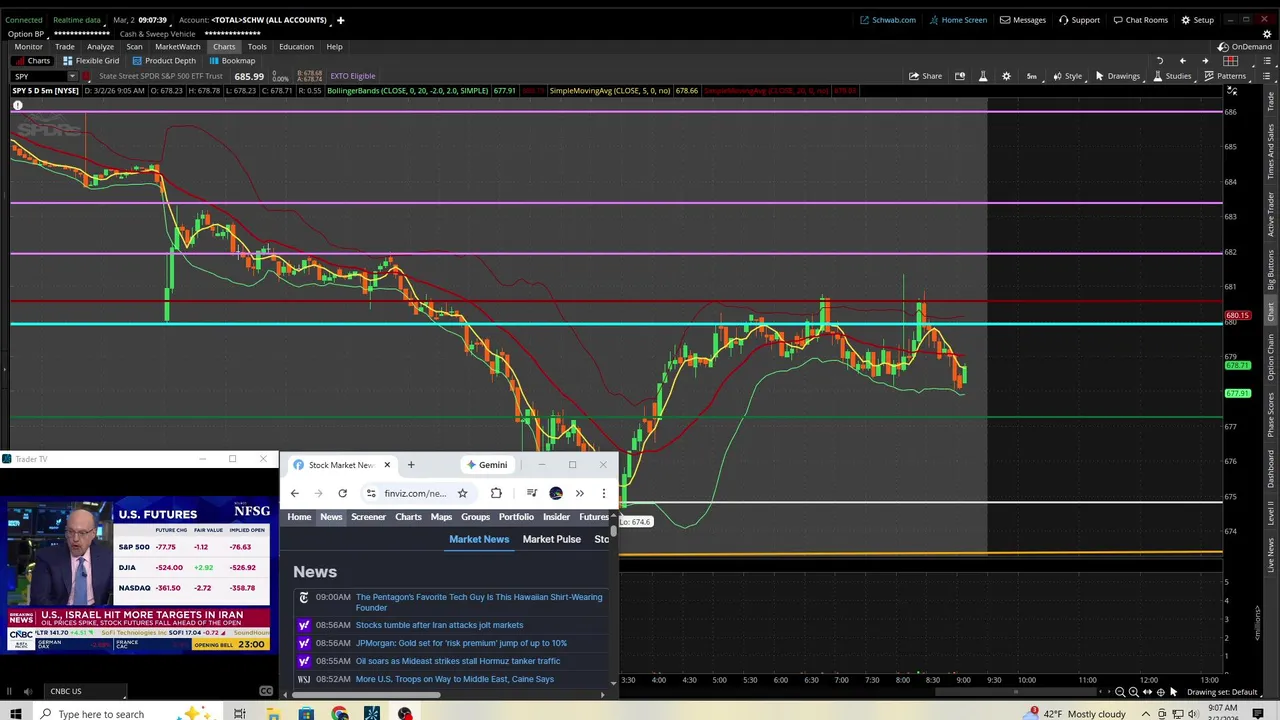1280x720 pixels.
Task: Open Messages
Action: (1022, 20)
